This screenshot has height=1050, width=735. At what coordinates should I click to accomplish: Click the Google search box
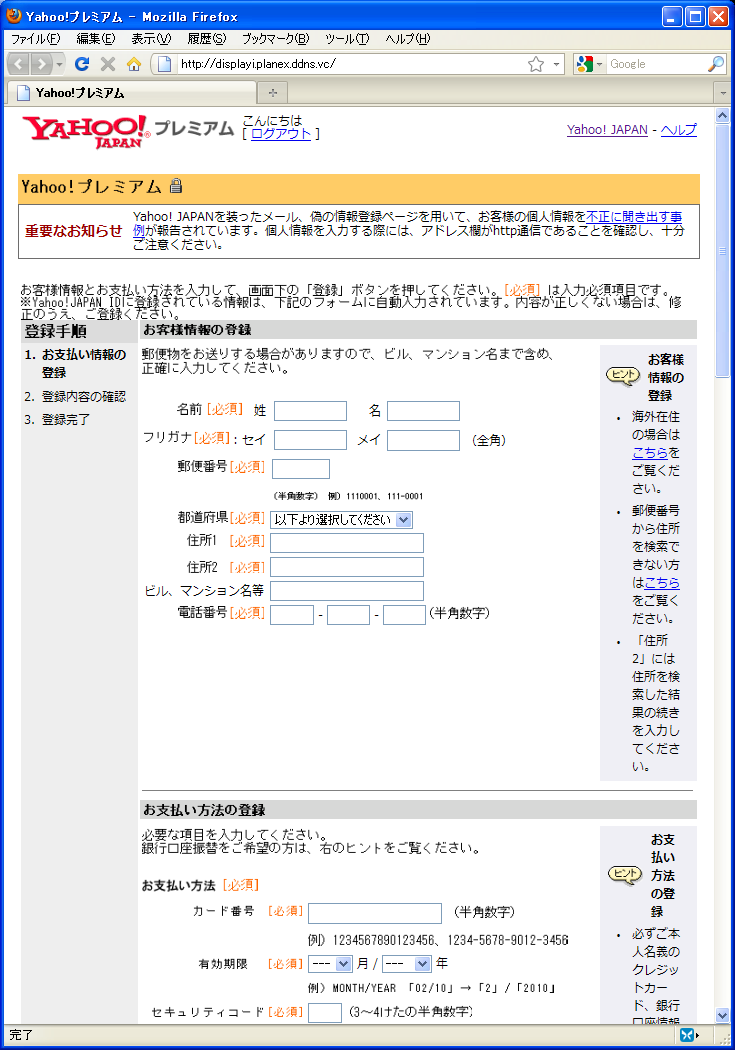[656, 64]
